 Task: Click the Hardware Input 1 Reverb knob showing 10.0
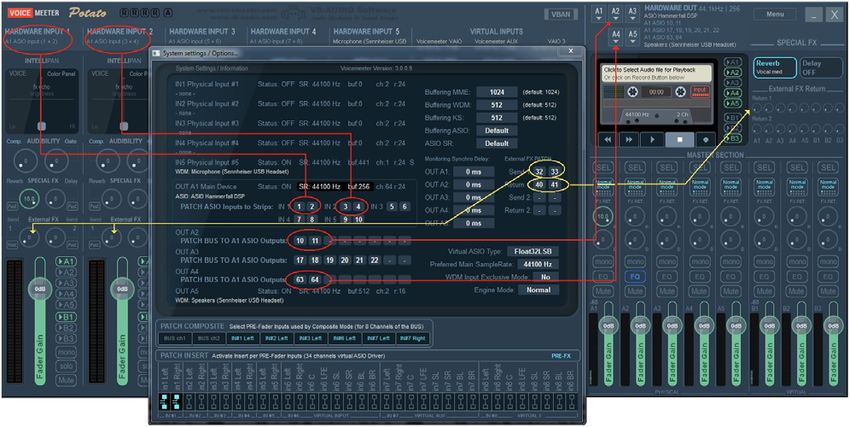pyautogui.click(x=29, y=199)
